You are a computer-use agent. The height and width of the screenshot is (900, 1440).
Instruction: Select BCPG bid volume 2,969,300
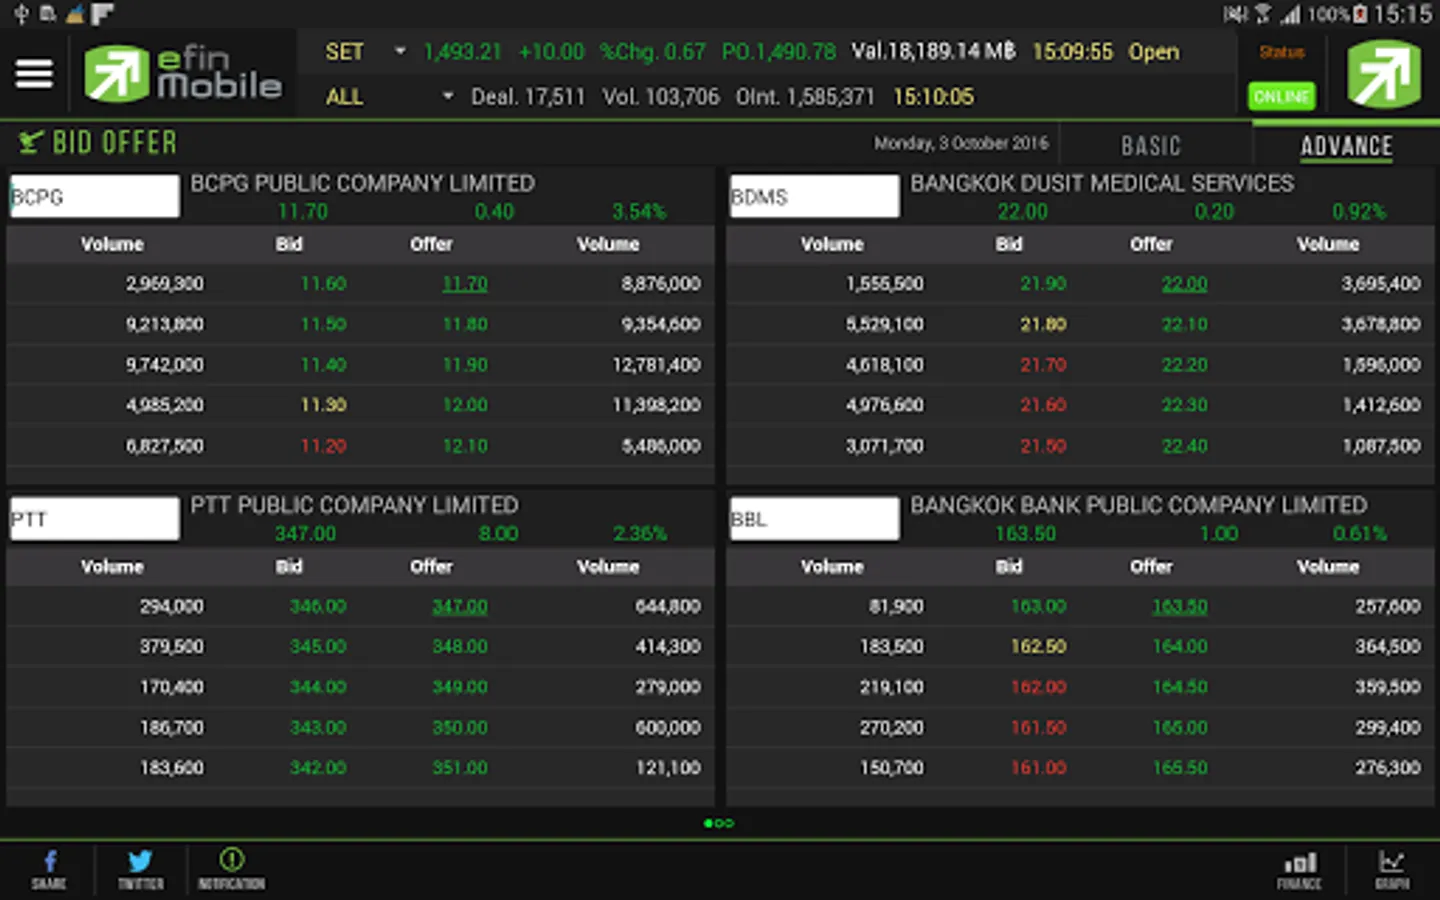(164, 284)
